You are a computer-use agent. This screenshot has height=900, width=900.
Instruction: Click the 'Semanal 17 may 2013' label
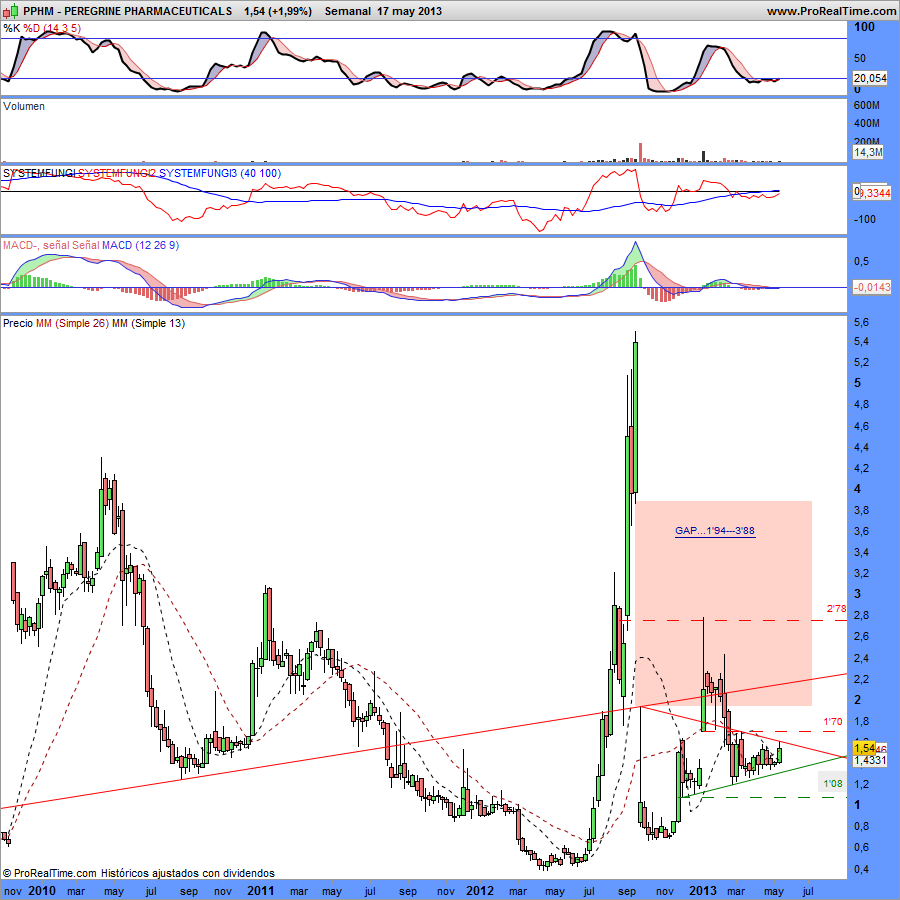click(x=383, y=11)
